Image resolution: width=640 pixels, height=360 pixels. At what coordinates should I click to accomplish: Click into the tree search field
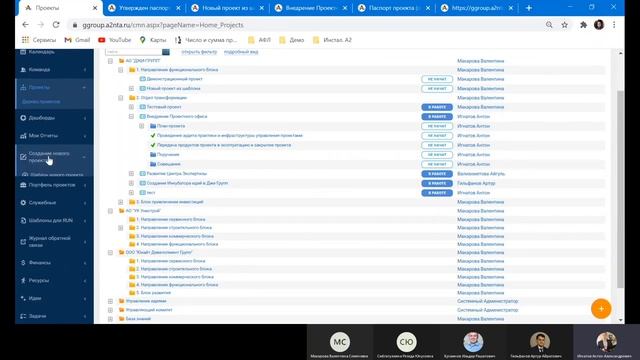[133, 52]
